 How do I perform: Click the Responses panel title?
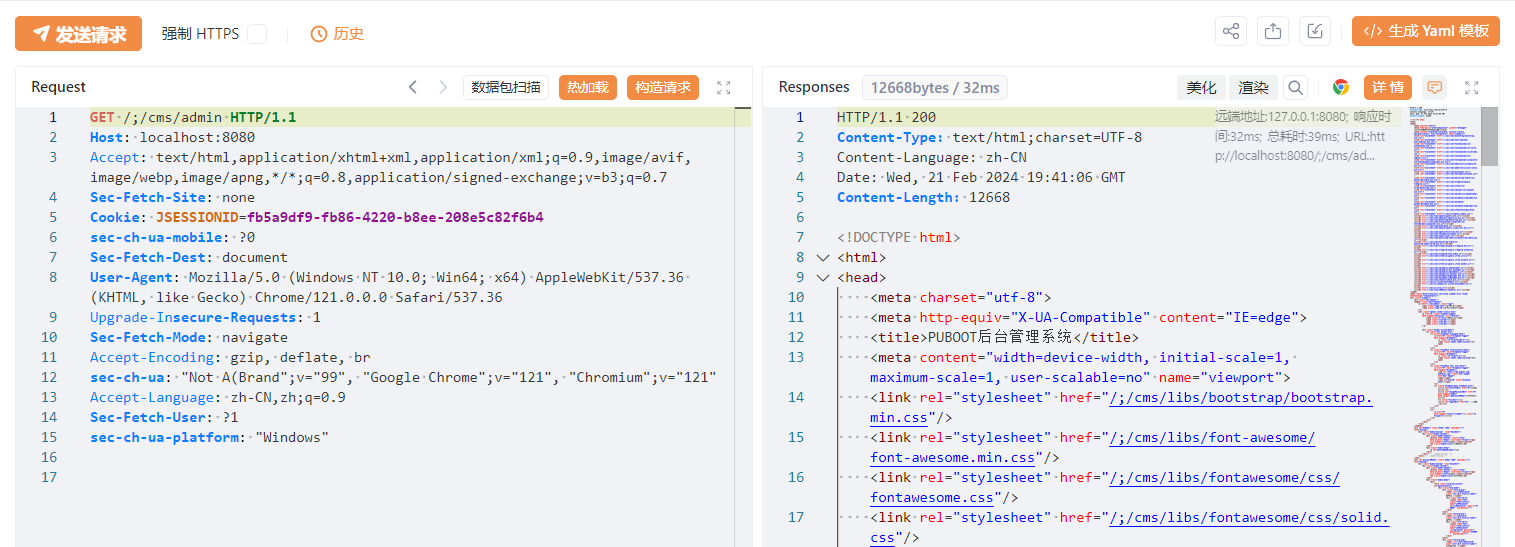tap(814, 87)
